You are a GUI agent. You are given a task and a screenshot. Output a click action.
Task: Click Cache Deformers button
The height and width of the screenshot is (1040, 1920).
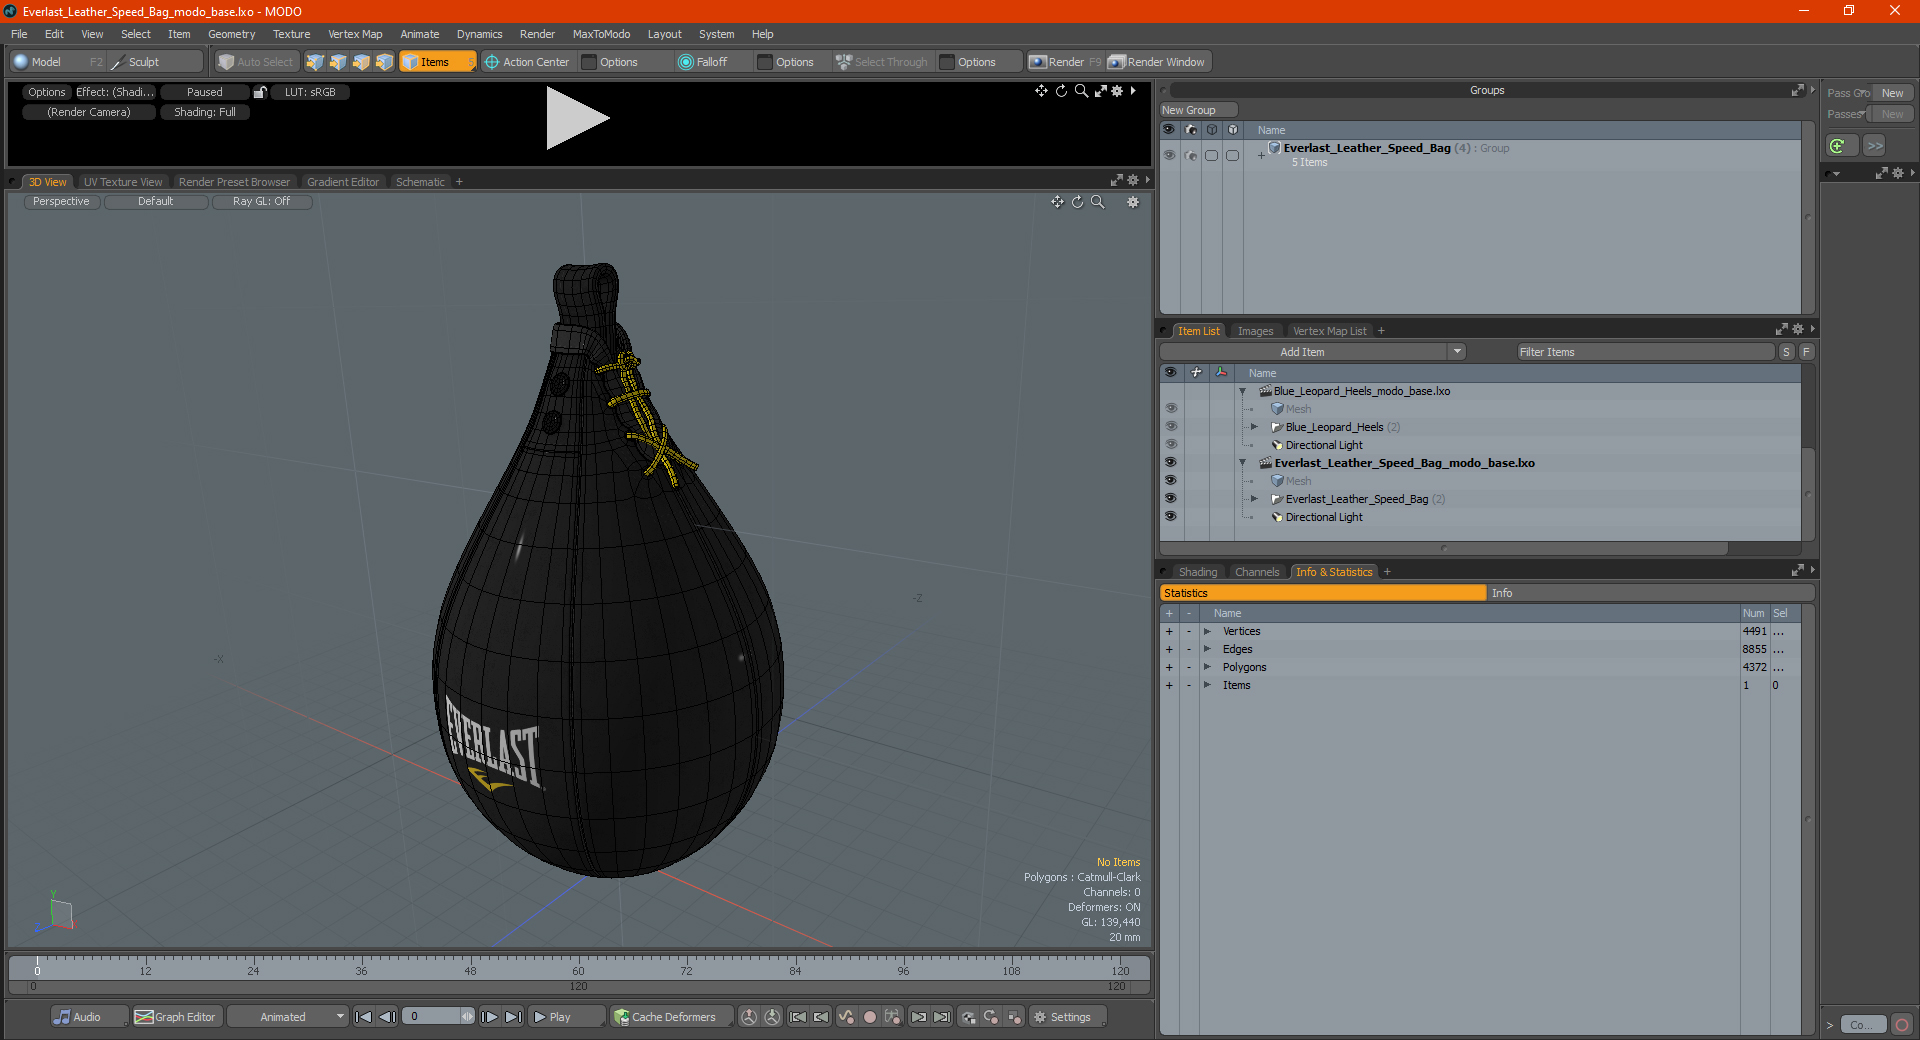coord(672,1017)
